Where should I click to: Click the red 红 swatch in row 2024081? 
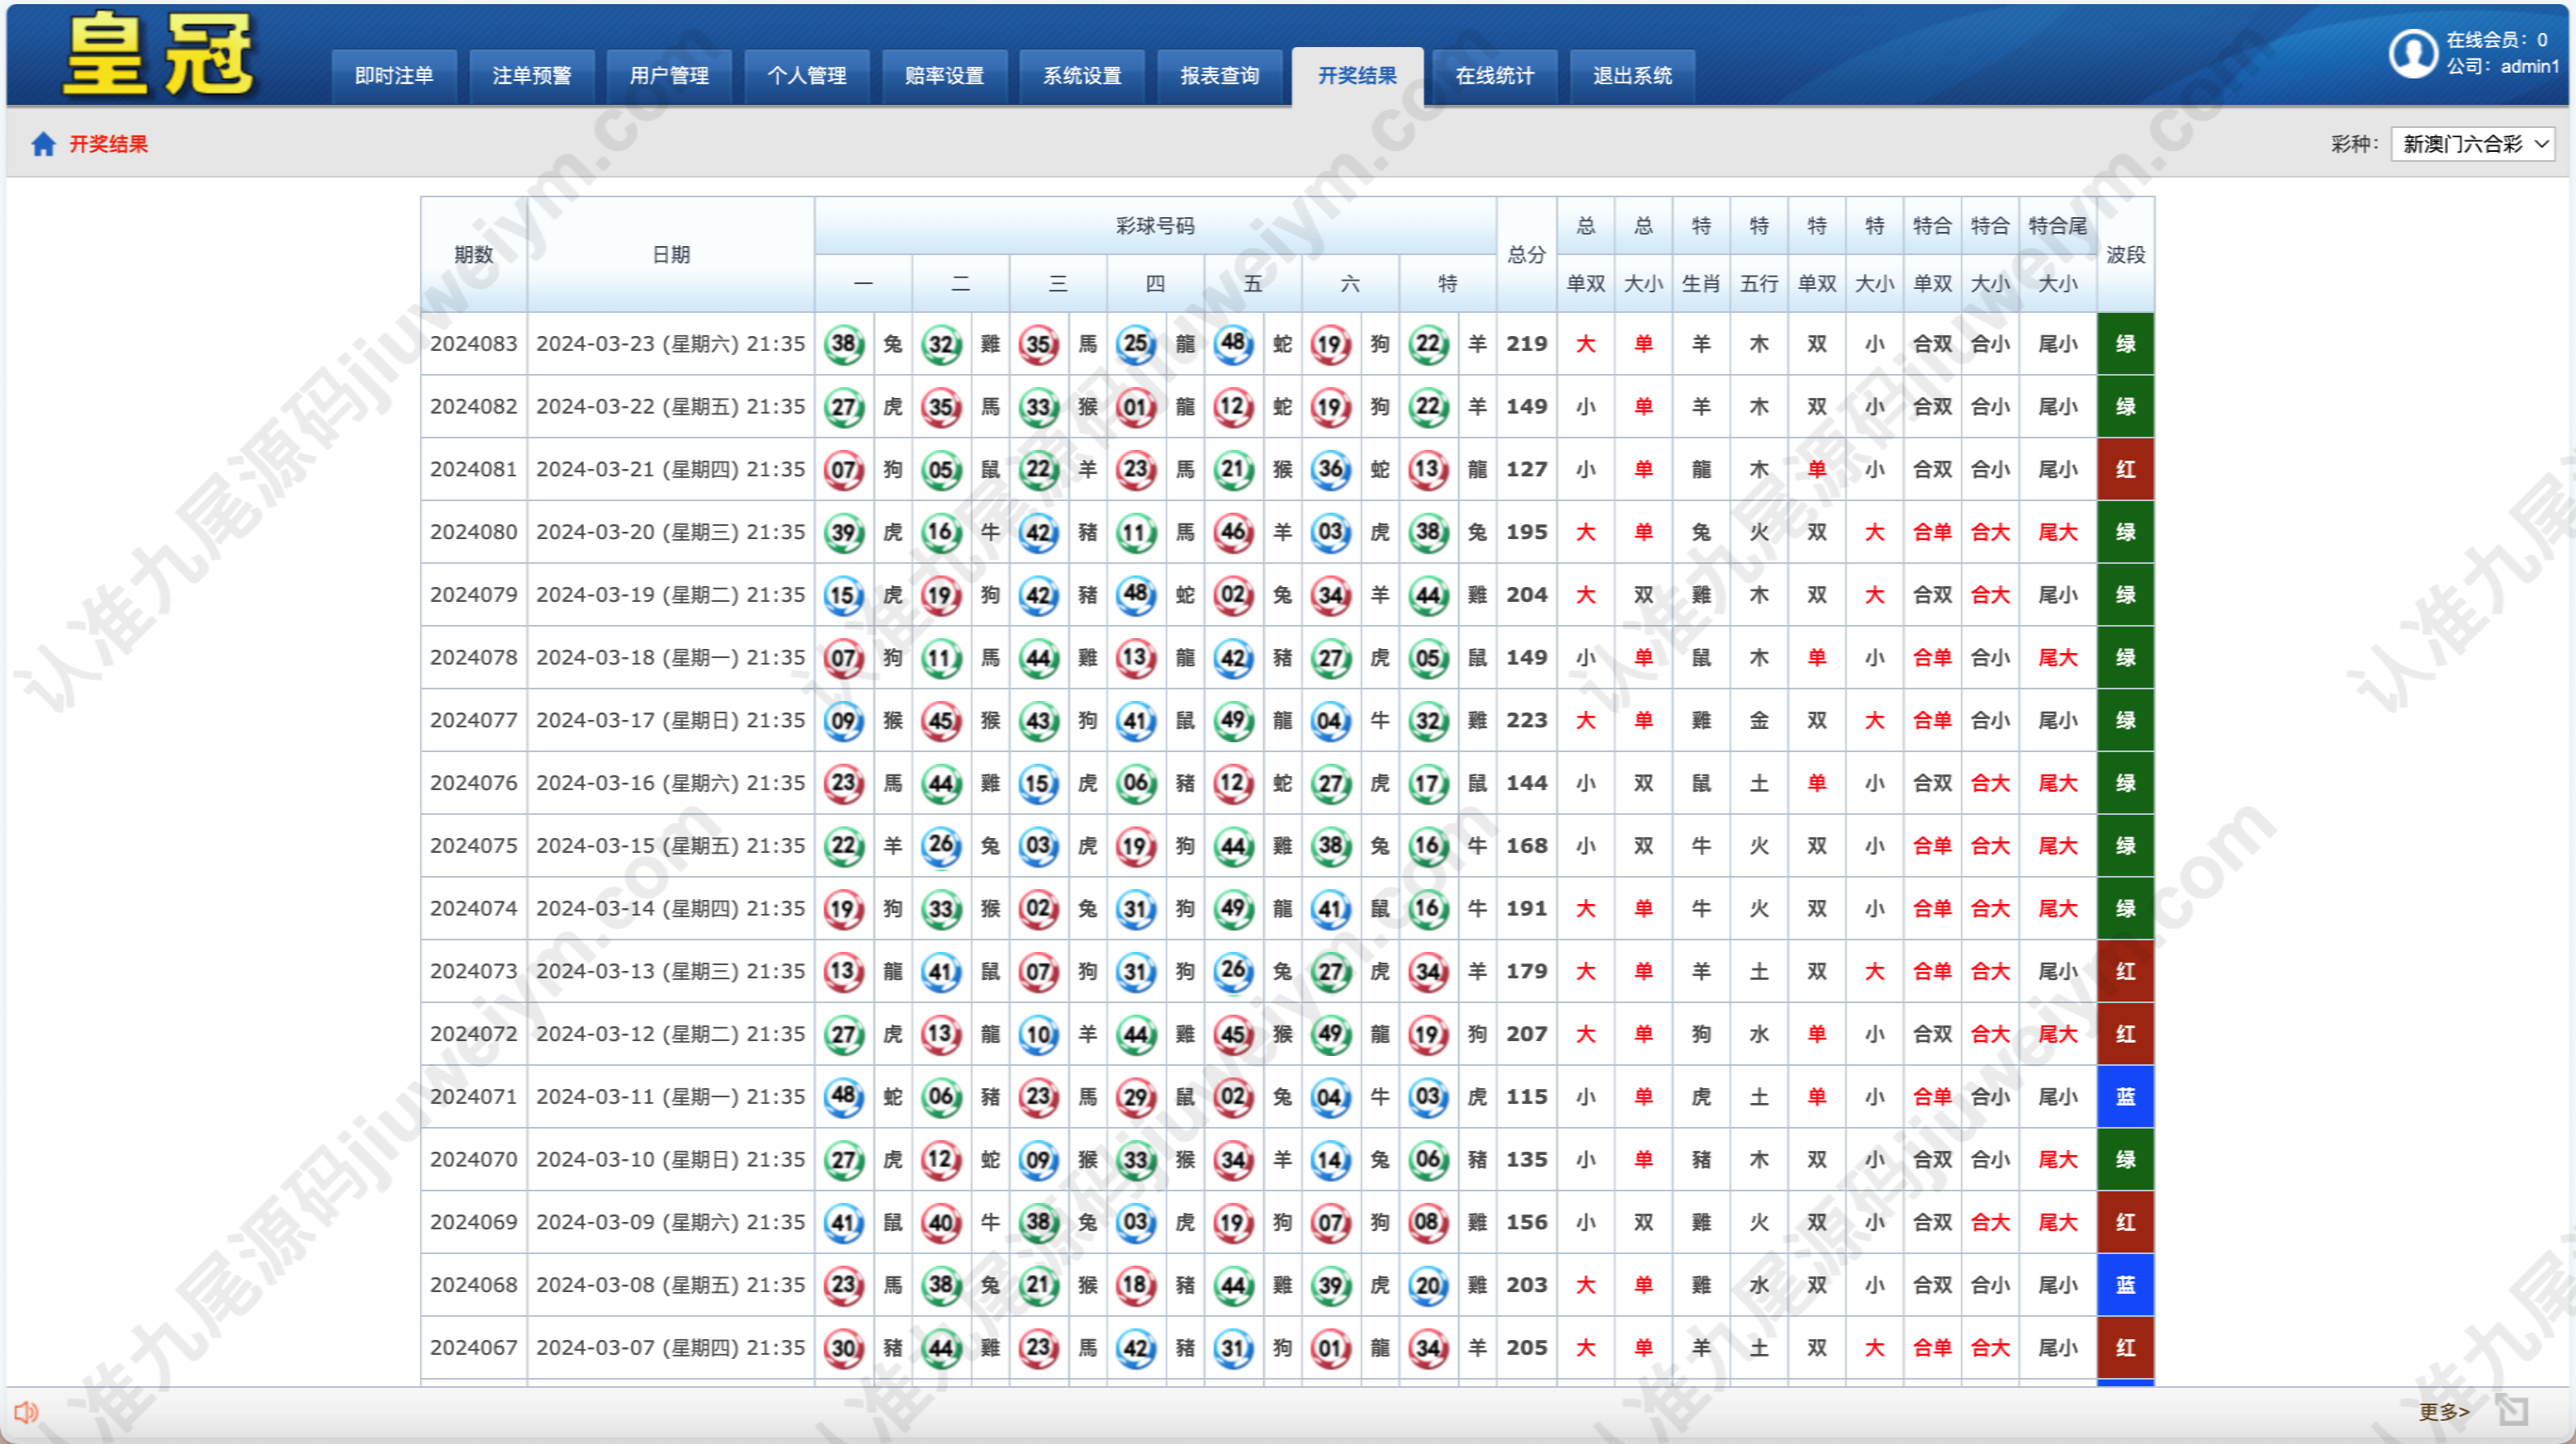2125,469
